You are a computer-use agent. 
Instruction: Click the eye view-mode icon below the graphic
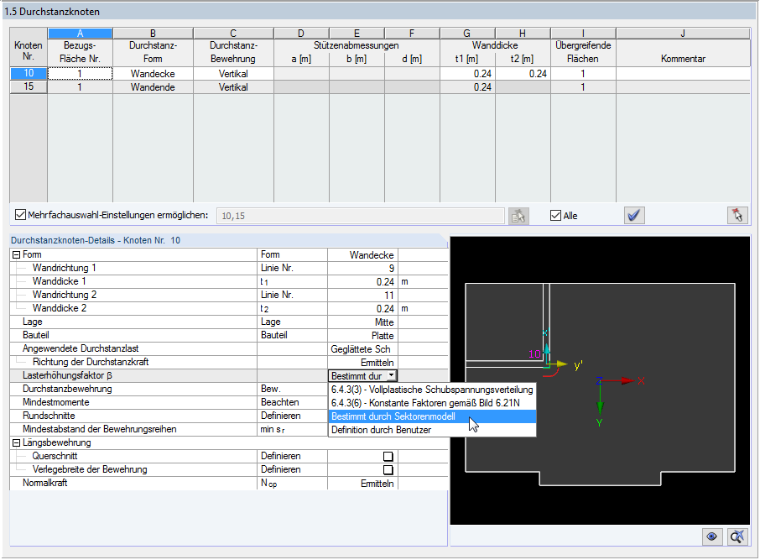tap(712, 537)
